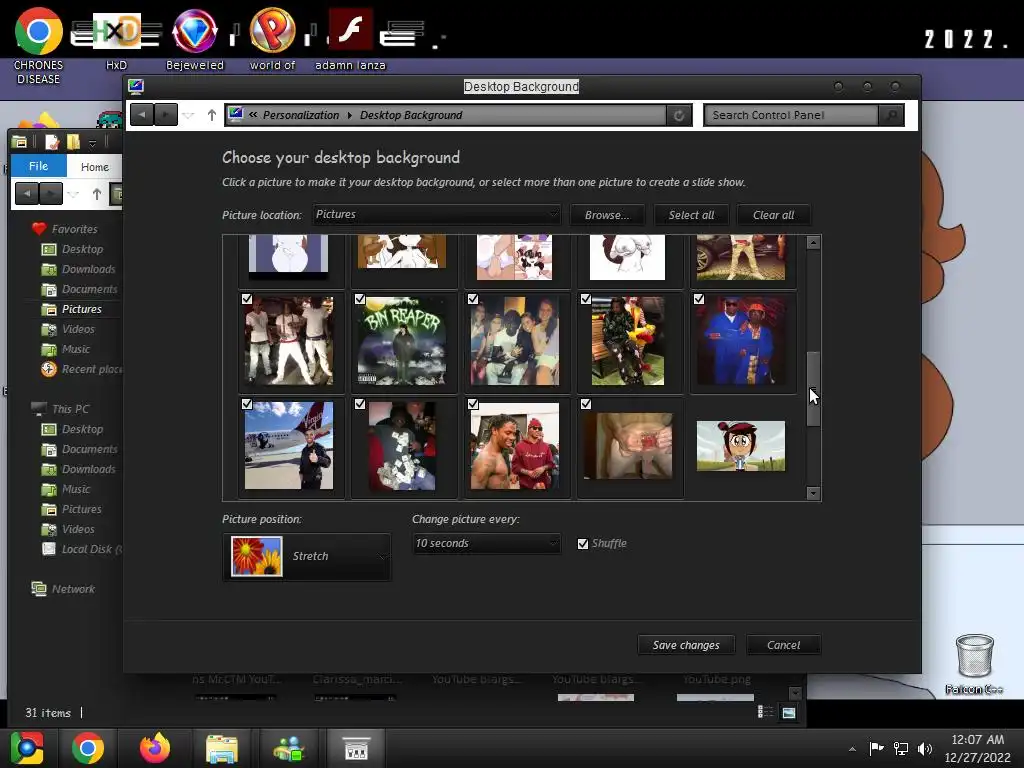Click the picture list scrollbar thumb
Screen dimensions: 1024x768
pyautogui.click(x=813, y=389)
